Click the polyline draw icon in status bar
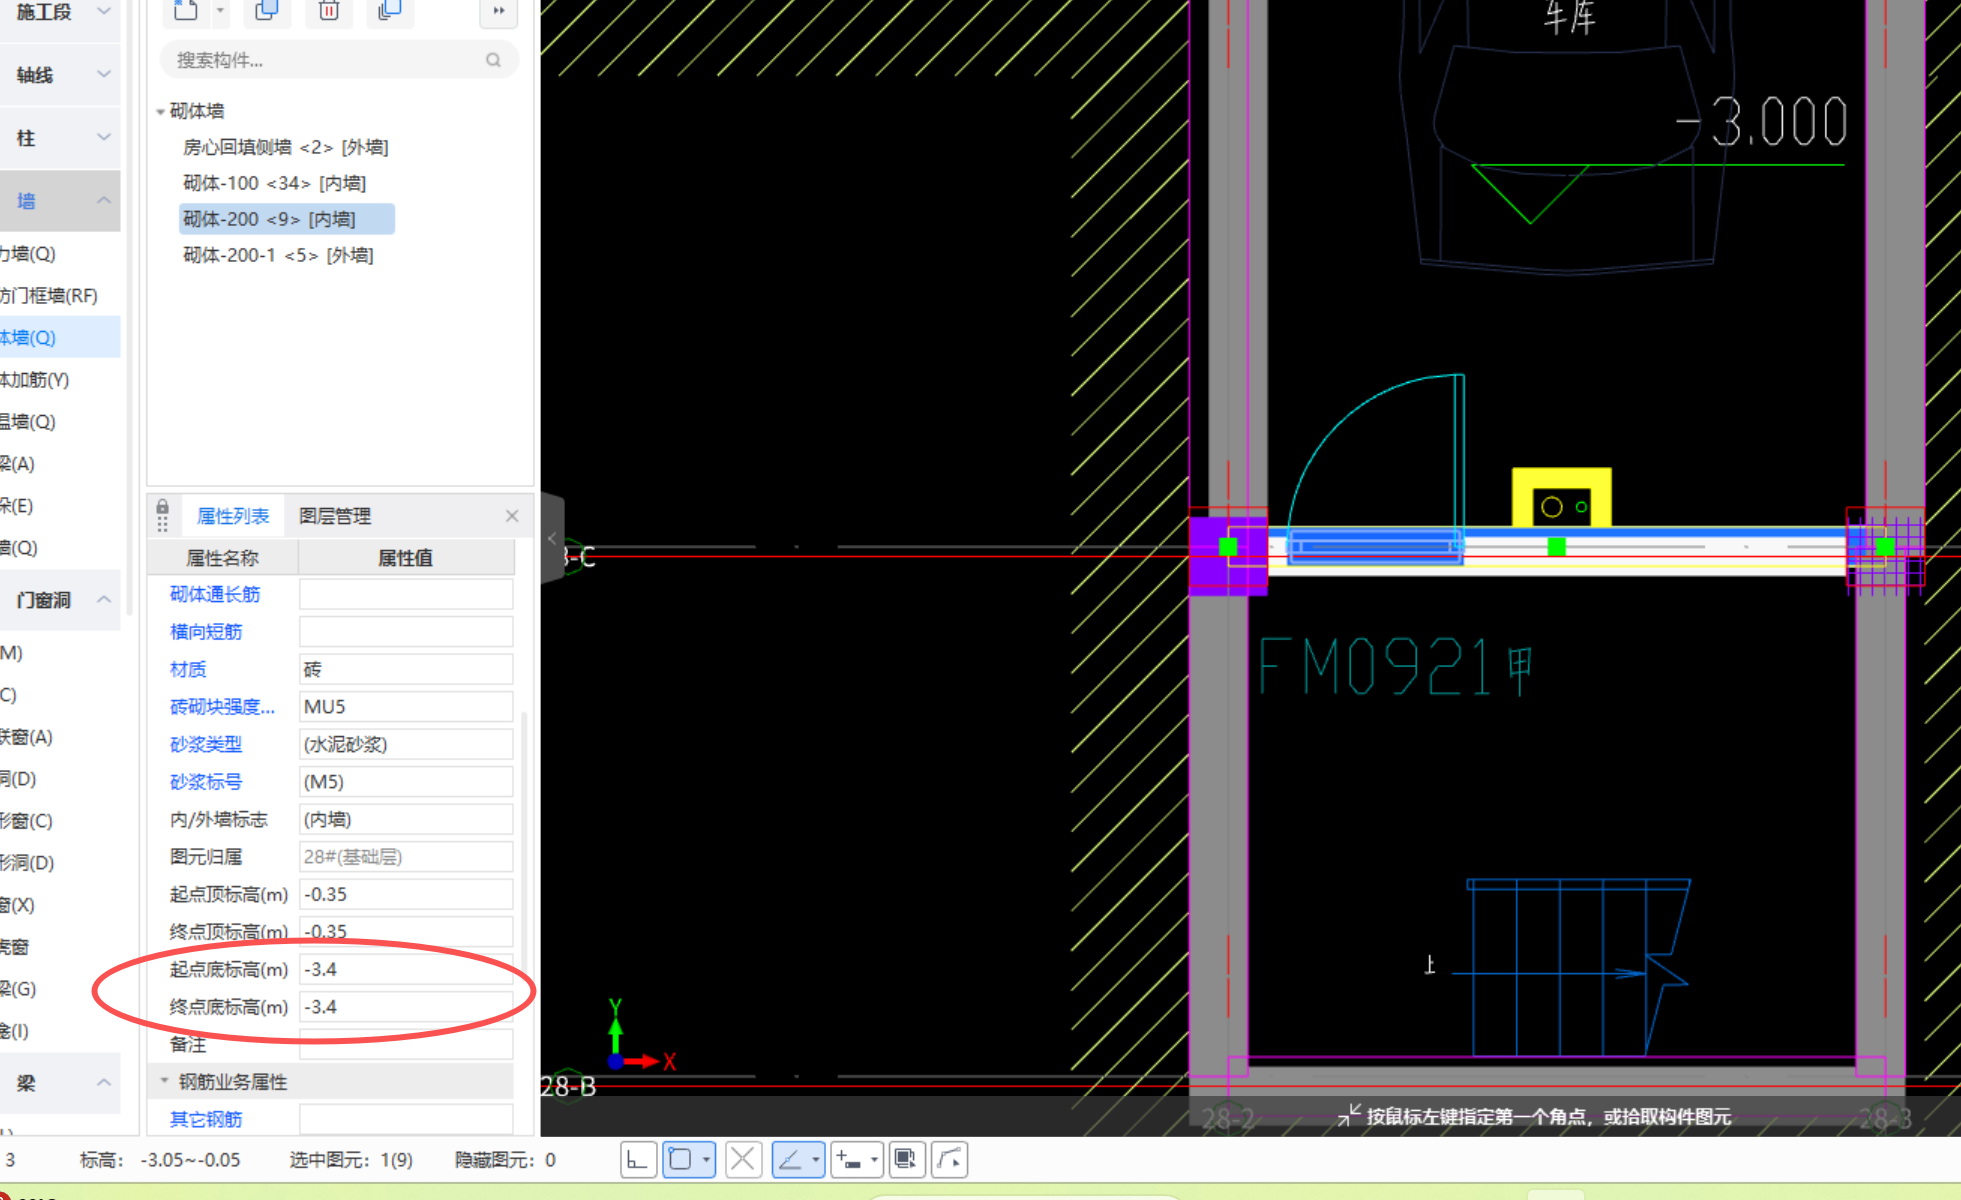This screenshot has height=1200, width=1961. point(949,1160)
